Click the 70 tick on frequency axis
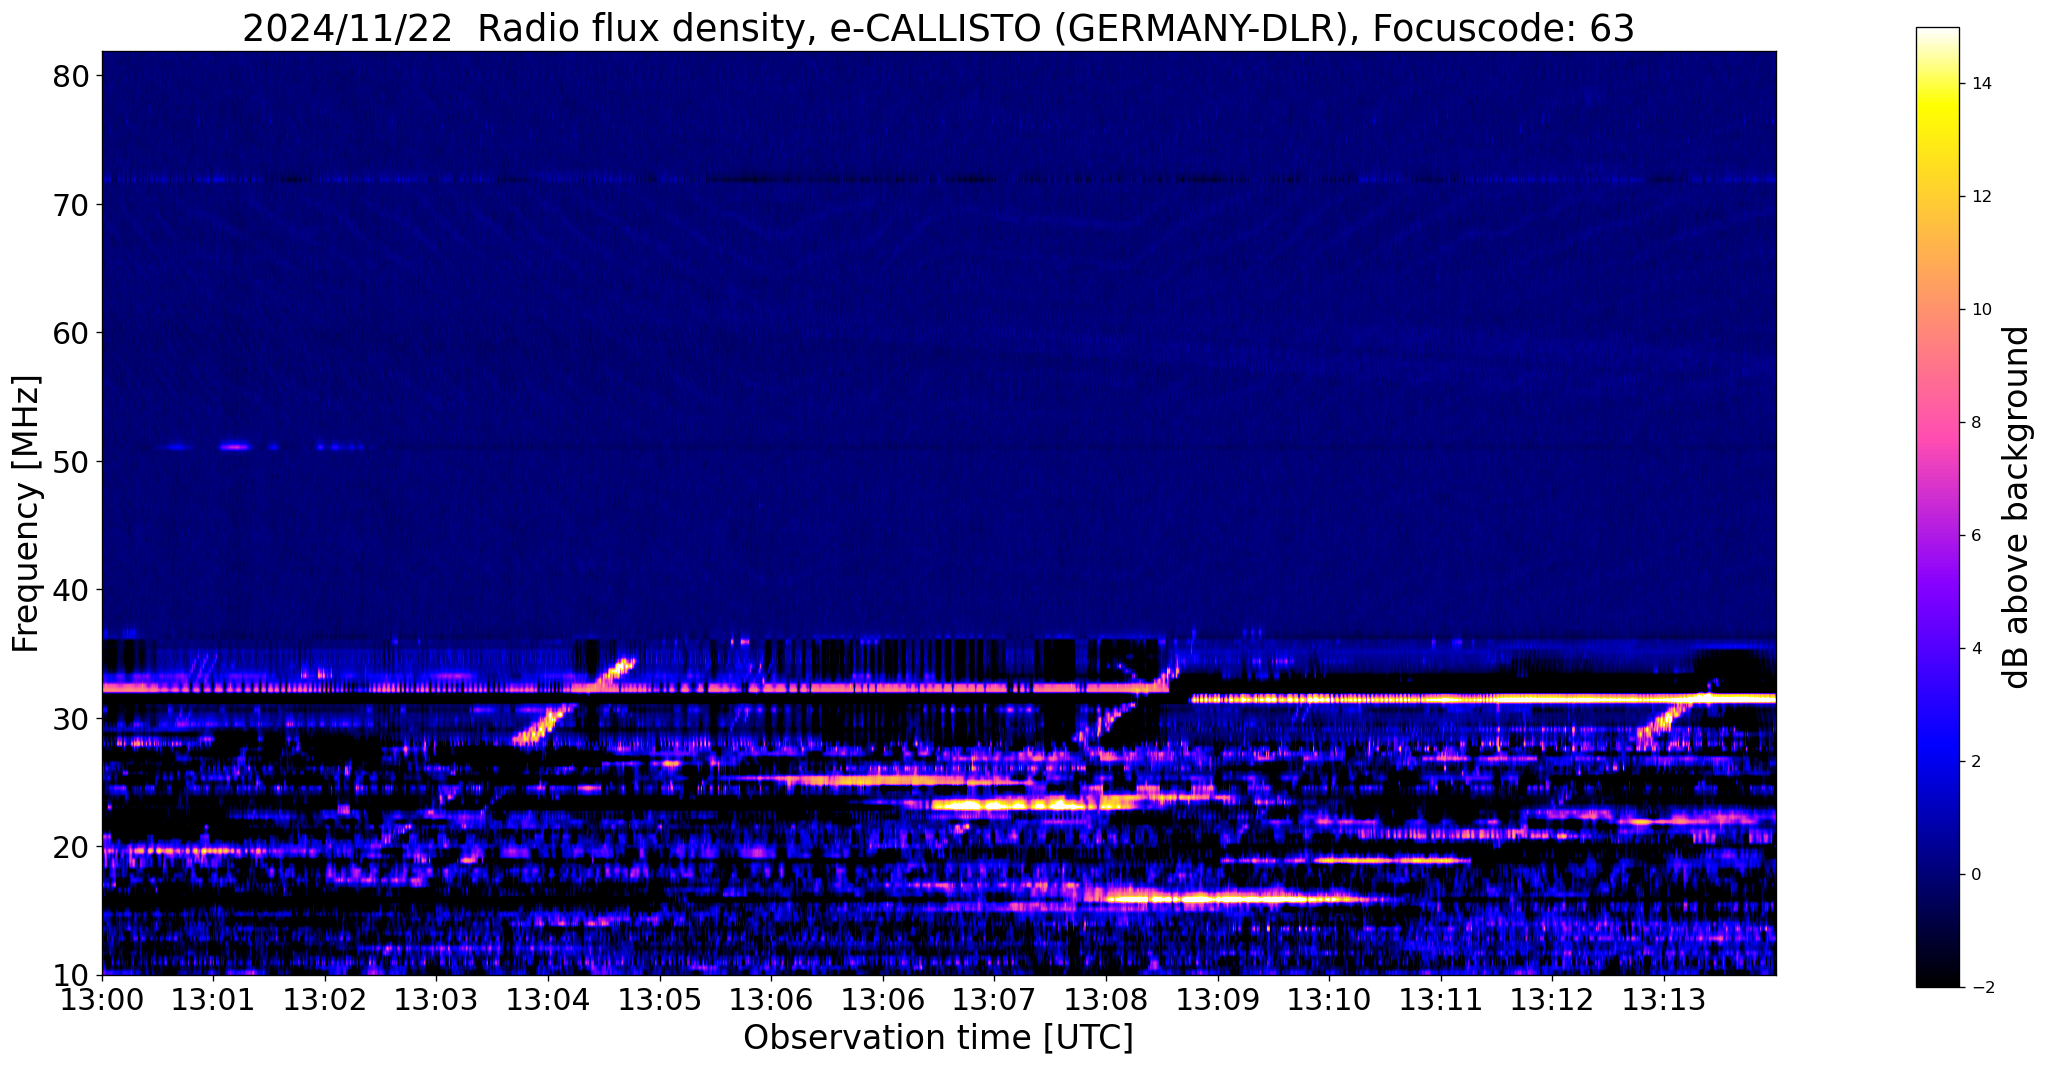 tap(70, 205)
